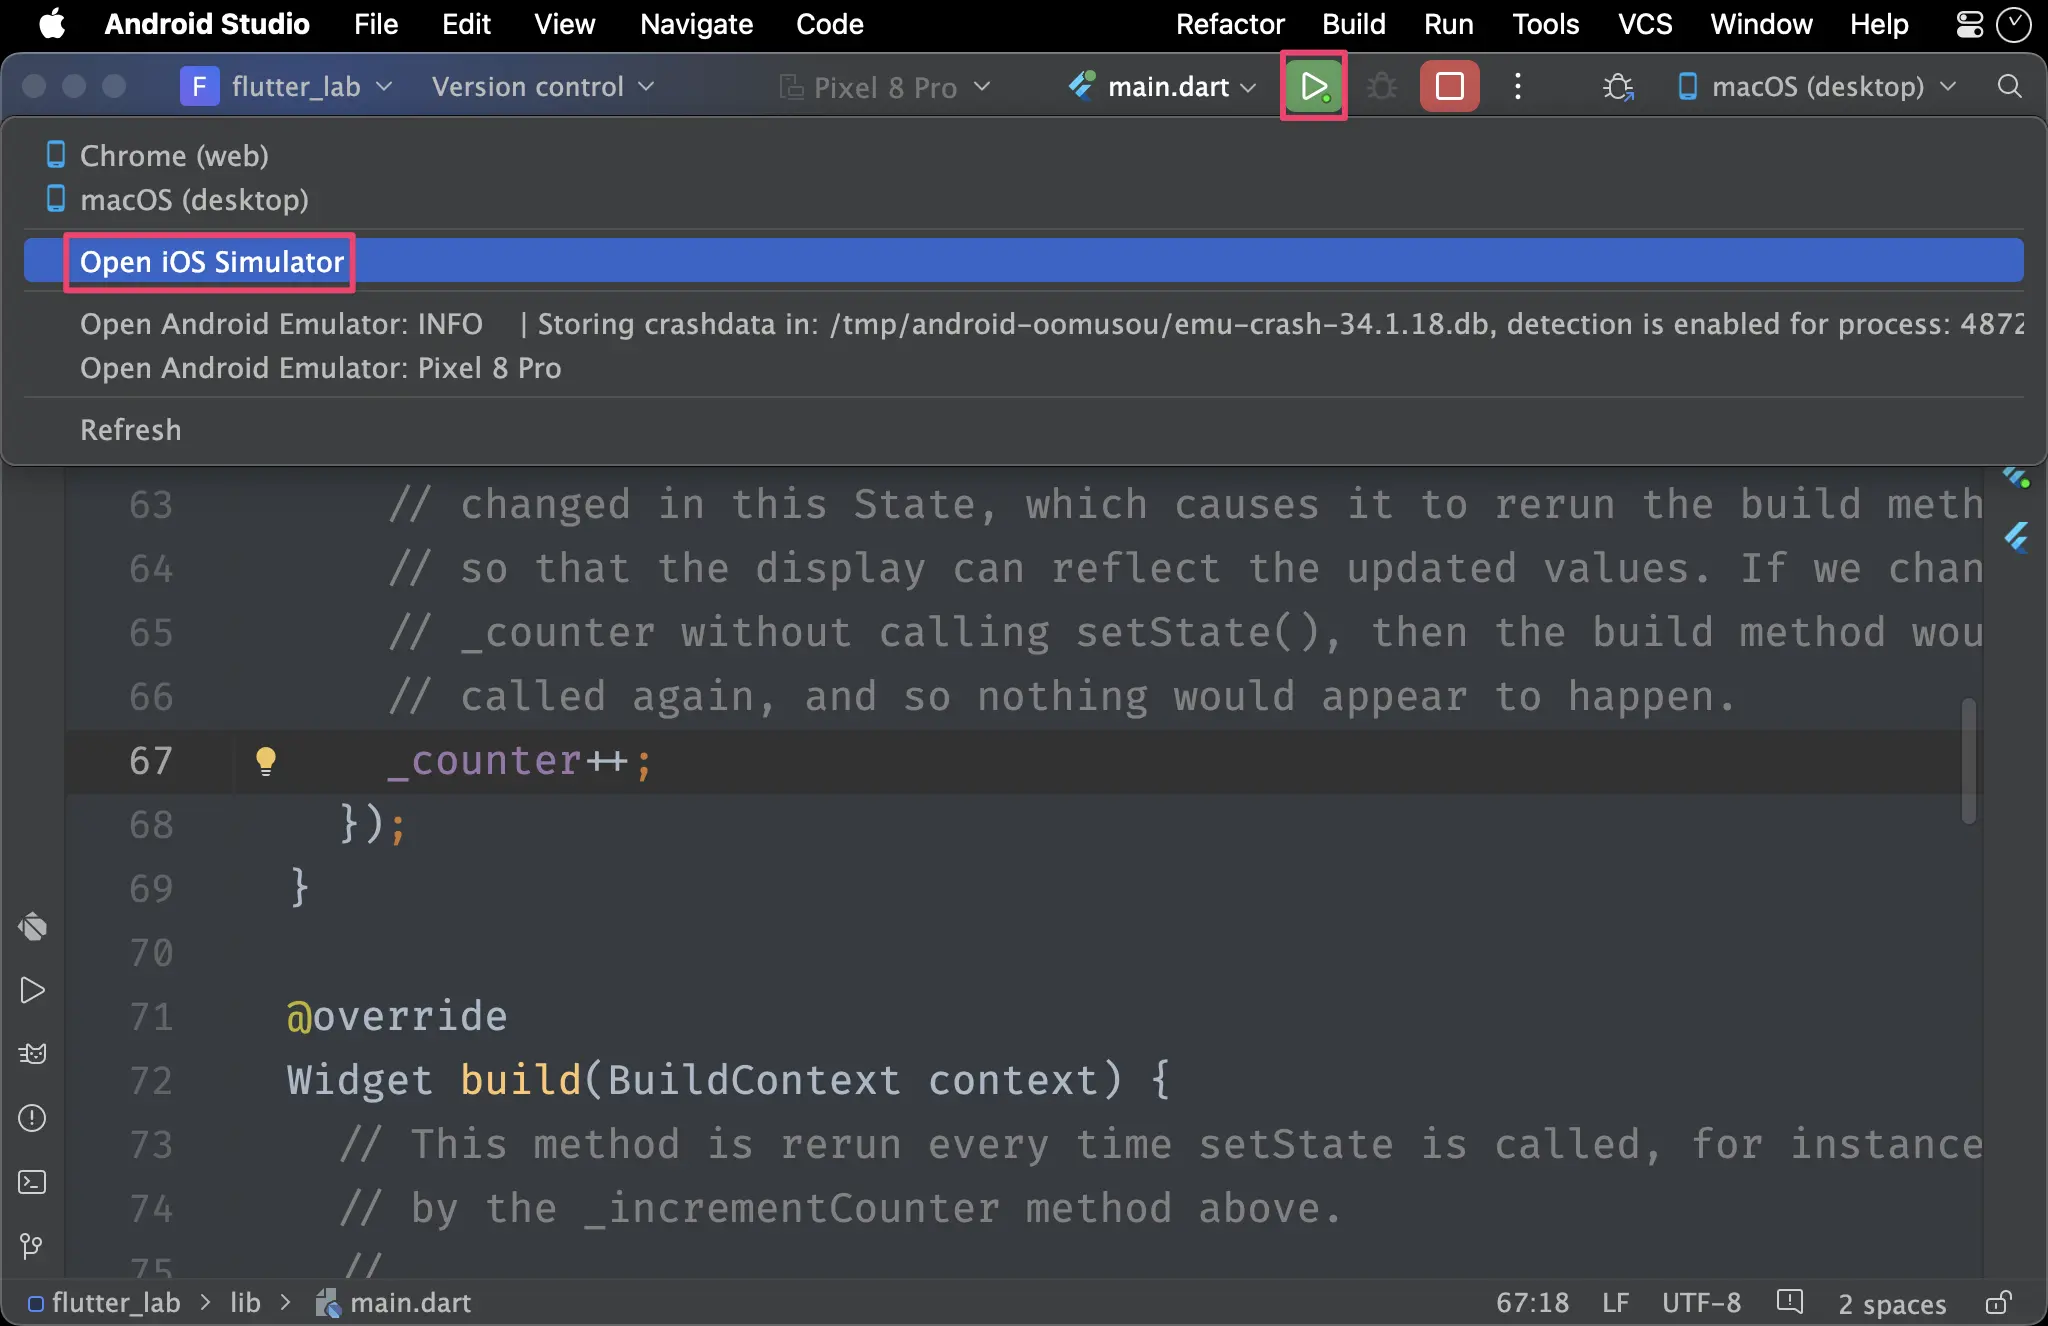
Task: Choose Open iOS Simulator
Action: point(1023,261)
